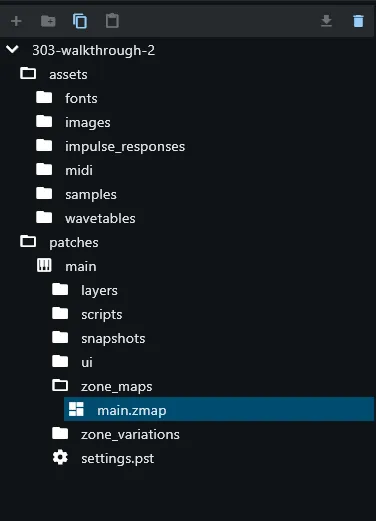Click the snapshots folder icon

[60, 338]
